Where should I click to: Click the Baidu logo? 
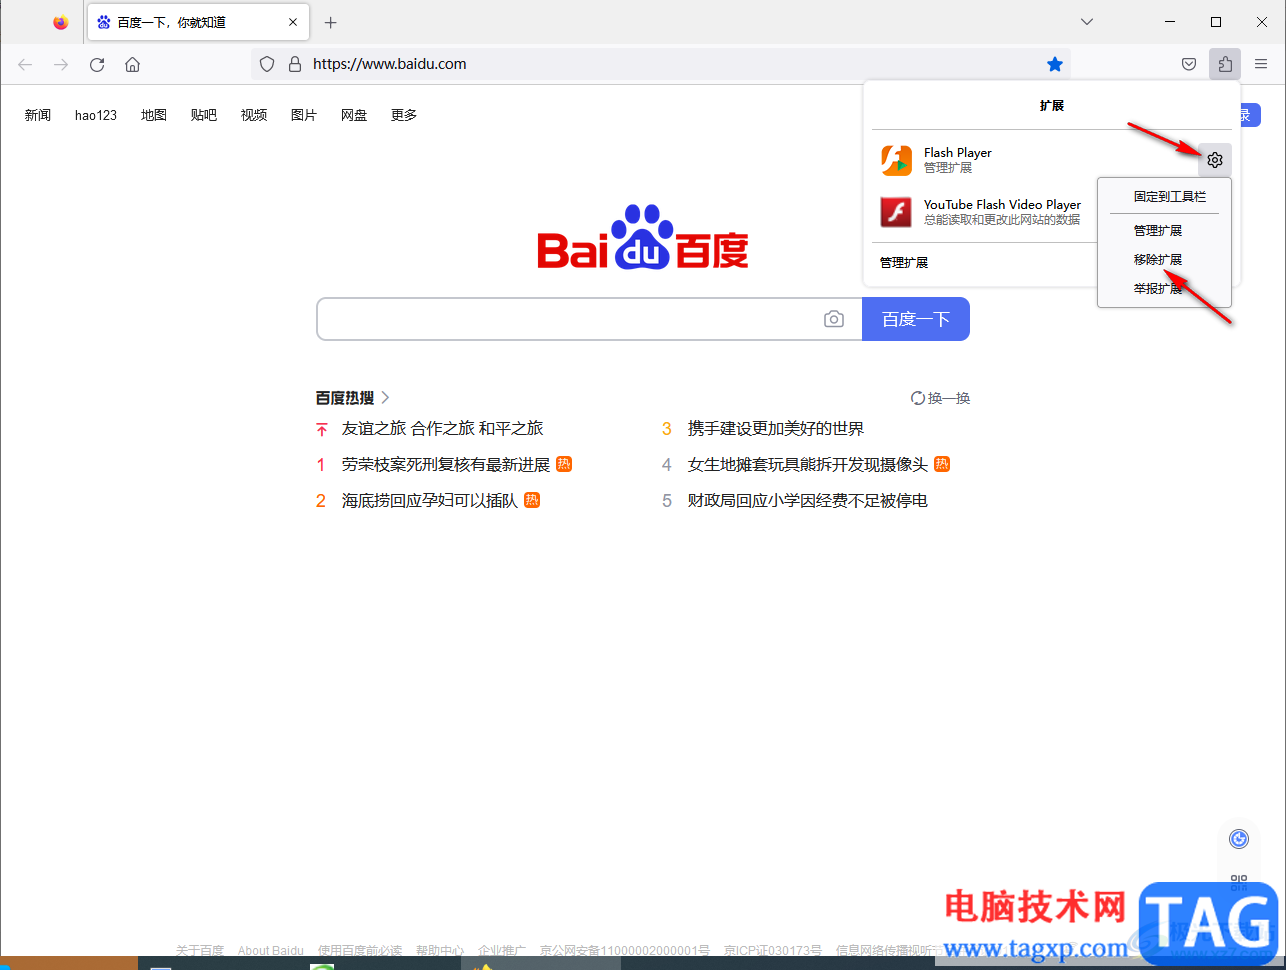pos(642,238)
